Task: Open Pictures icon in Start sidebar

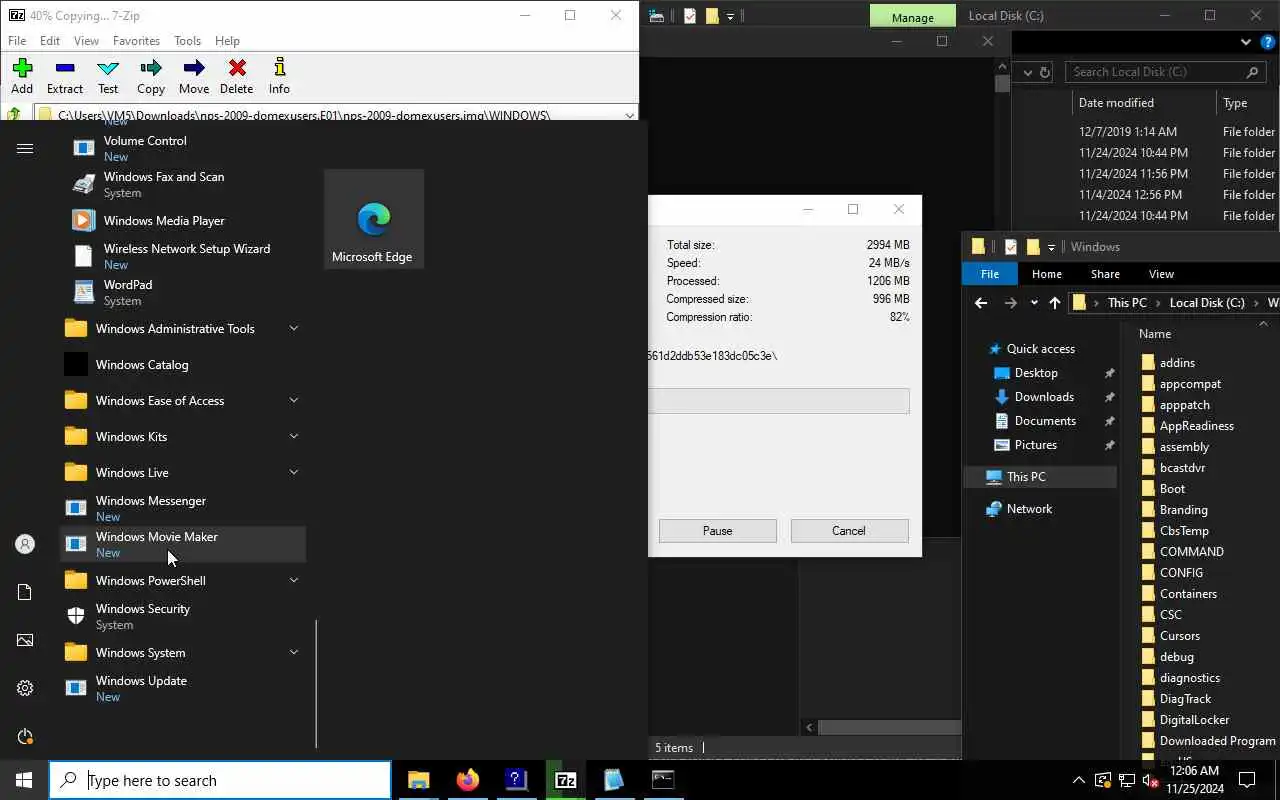Action: click(x=25, y=640)
